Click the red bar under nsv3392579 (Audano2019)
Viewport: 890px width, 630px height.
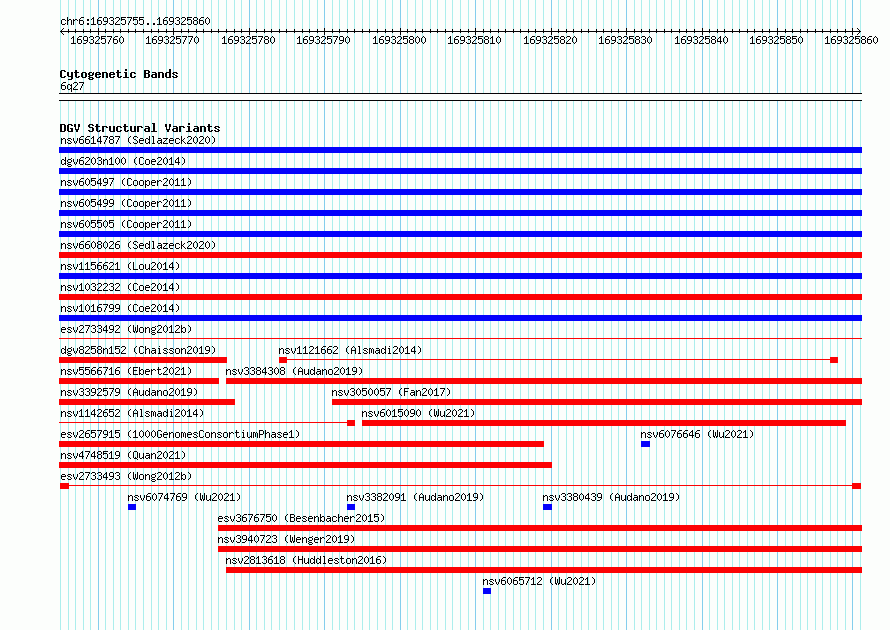tap(147, 402)
